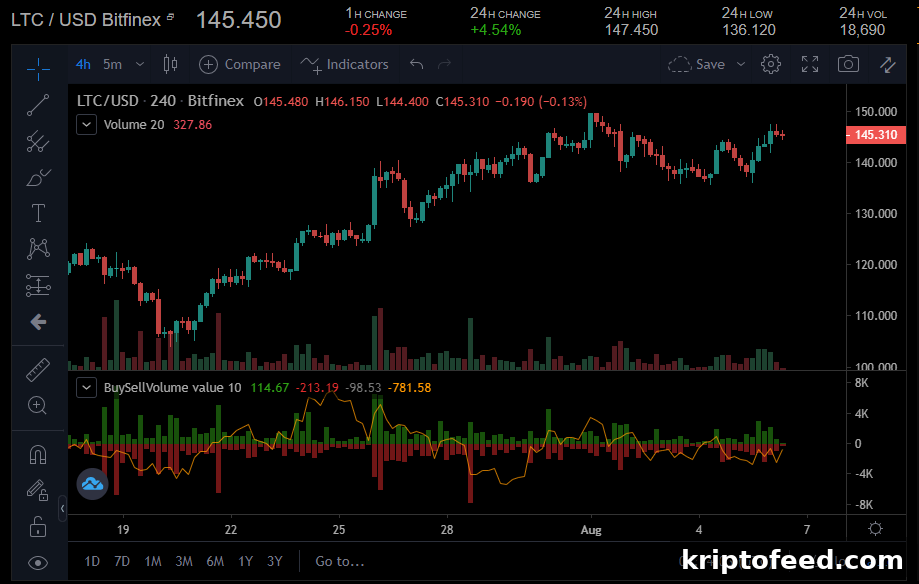Click the 145.310 current price label
The width and height of the screenshot is (919, 584).
pos(876,135)
